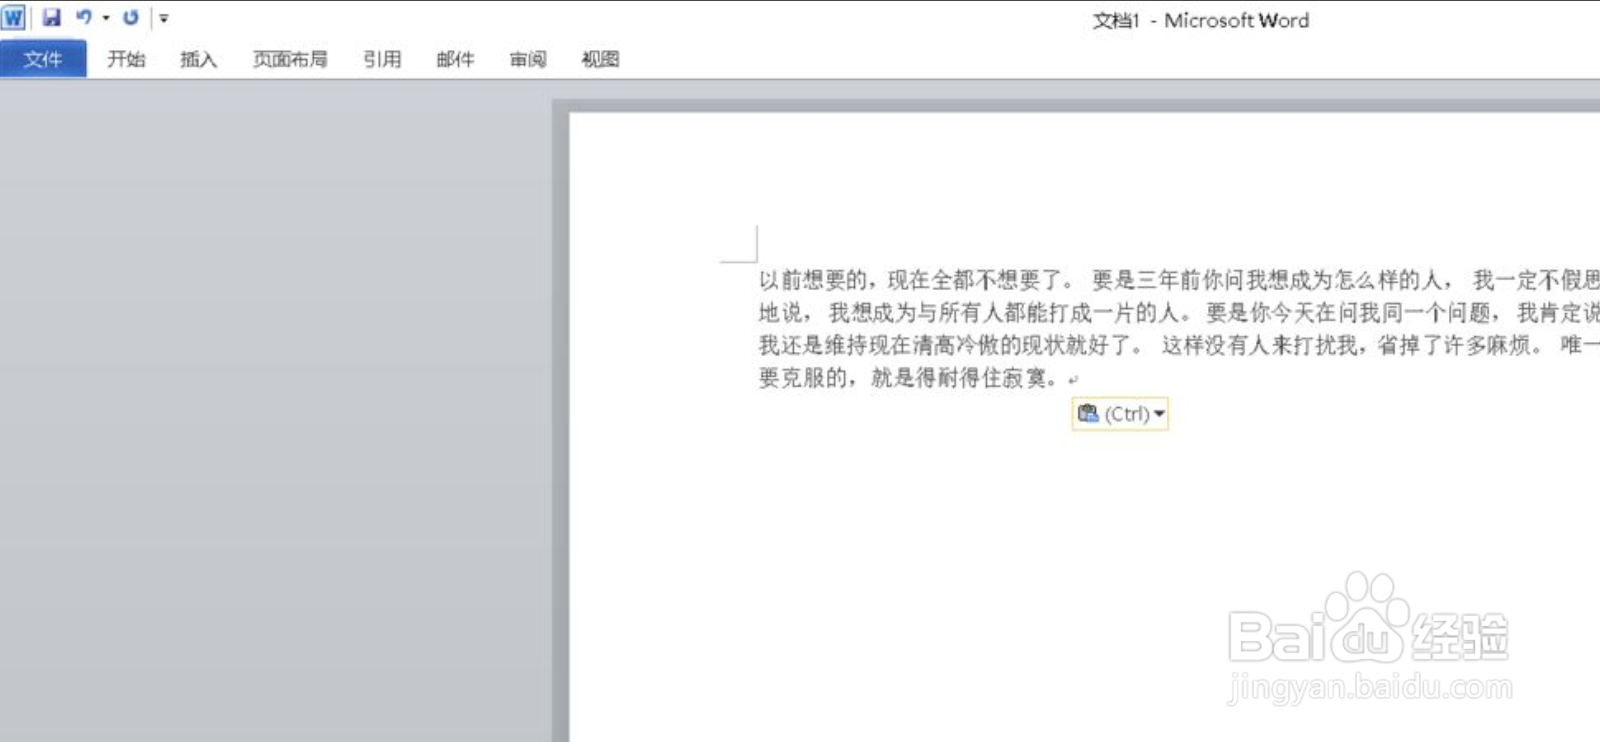This screenshot has height=742, width=1600.
Task: Click the text line starting 以前想要的
Action: [x=1179, y=280]
